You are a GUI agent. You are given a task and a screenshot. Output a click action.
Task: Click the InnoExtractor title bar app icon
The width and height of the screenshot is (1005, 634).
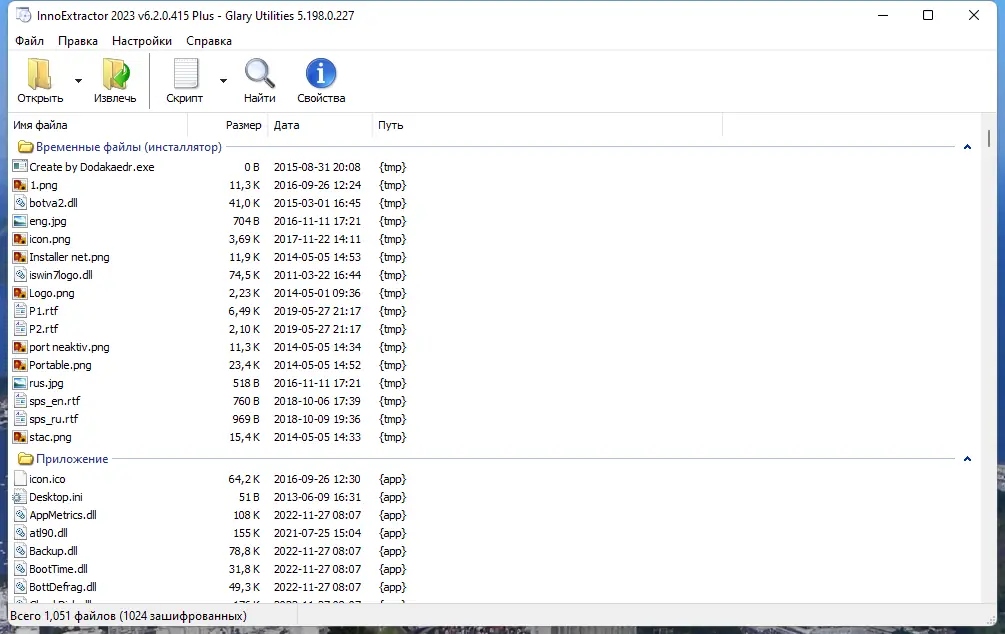pyautogui.click(x=23, y=15)
